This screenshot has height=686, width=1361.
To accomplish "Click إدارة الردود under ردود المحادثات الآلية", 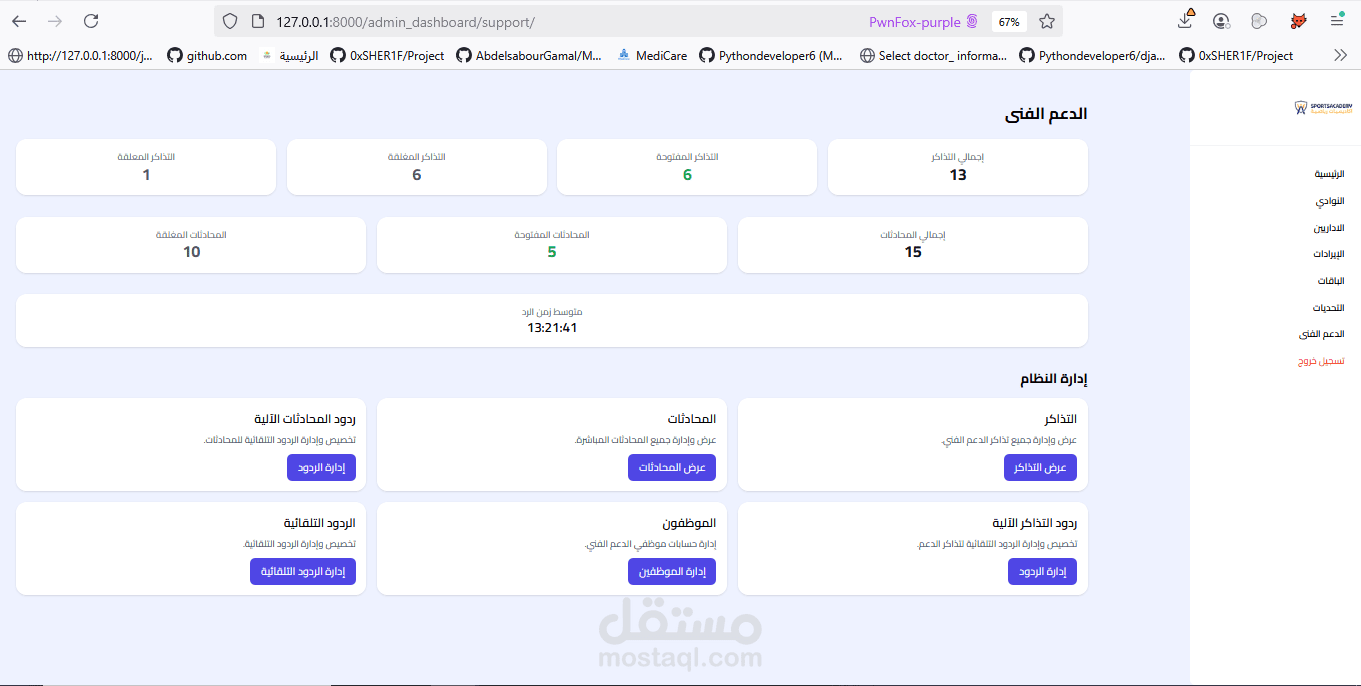I will (321, 468).
